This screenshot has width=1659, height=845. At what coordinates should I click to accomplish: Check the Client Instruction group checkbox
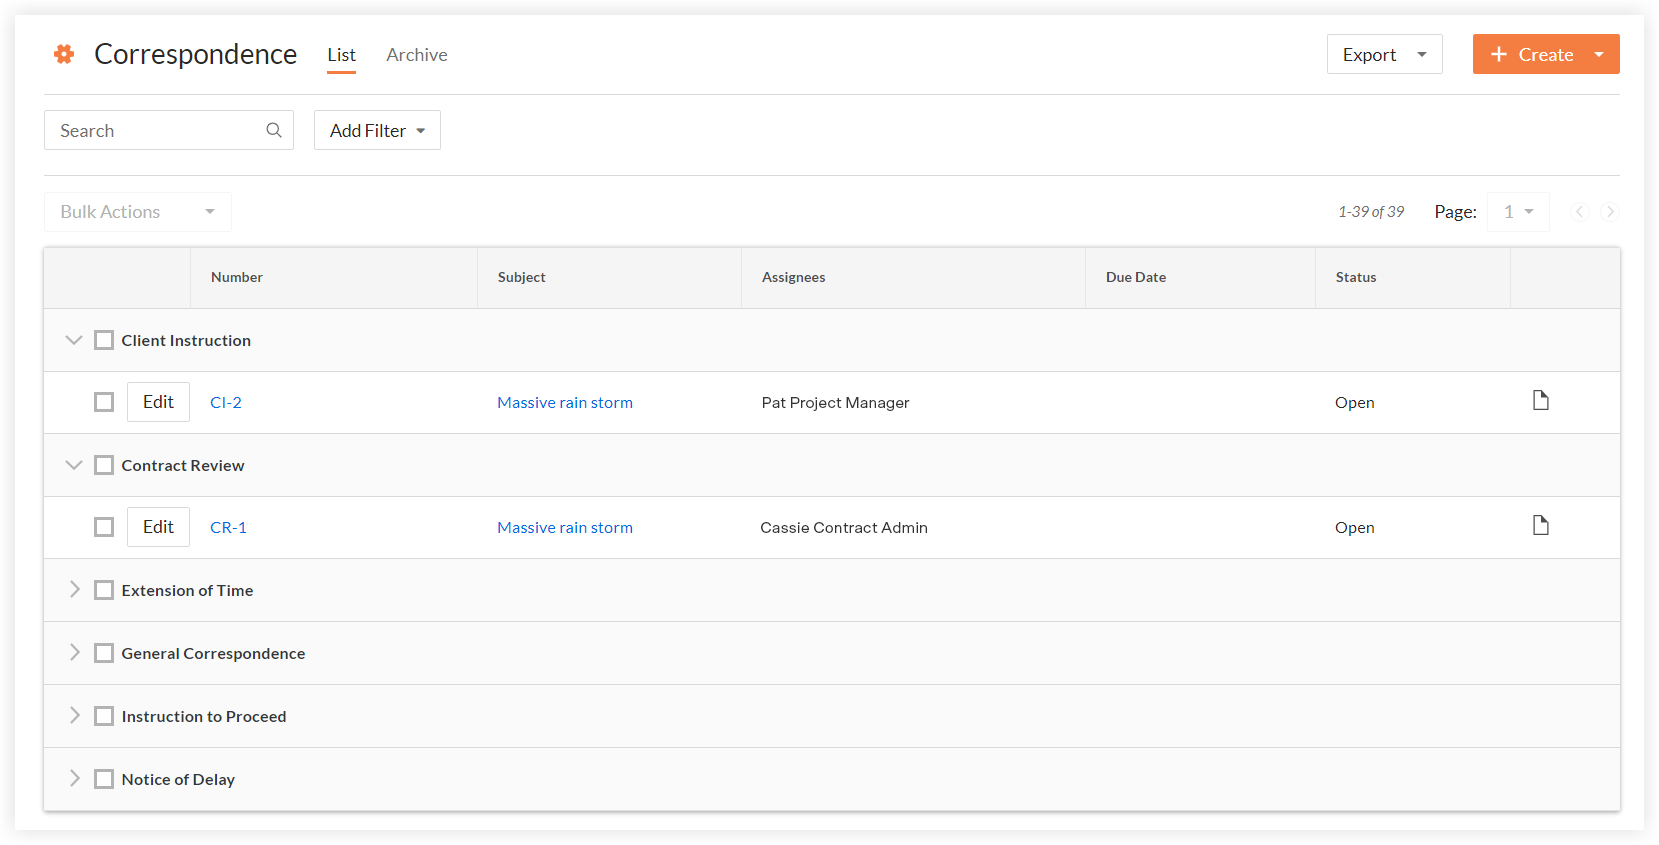point(104,340)
